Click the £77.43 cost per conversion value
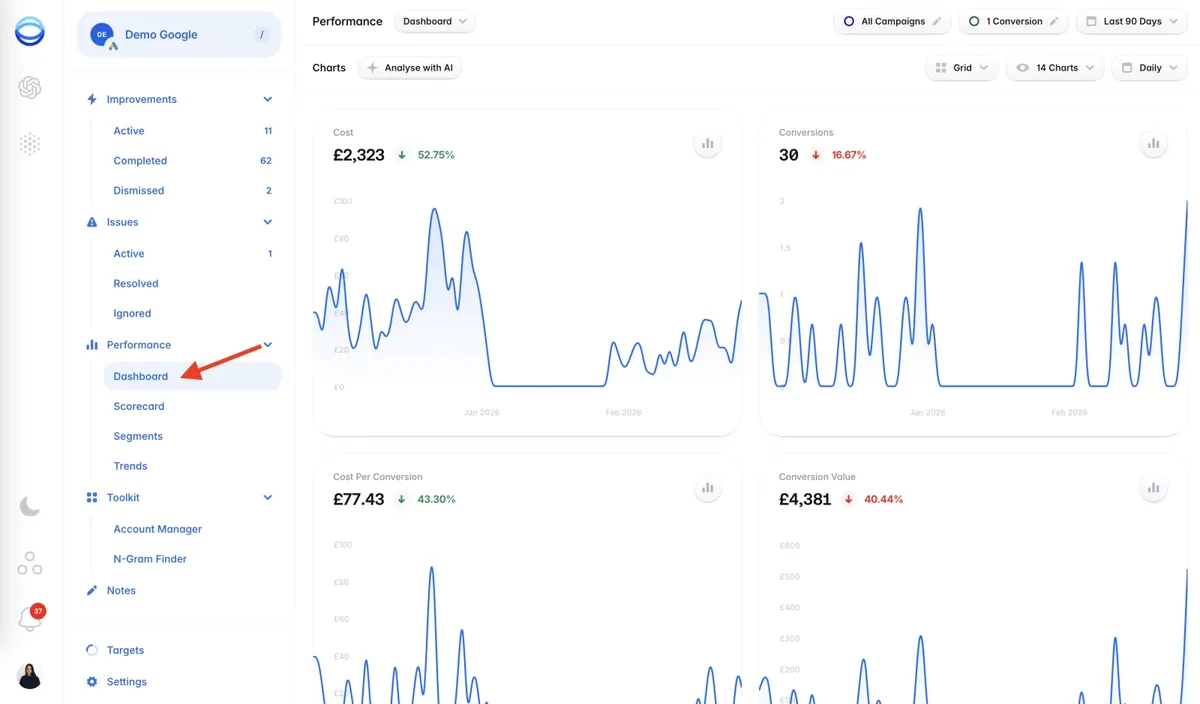Screen dimensions: 1200x704 pos(359,499)
